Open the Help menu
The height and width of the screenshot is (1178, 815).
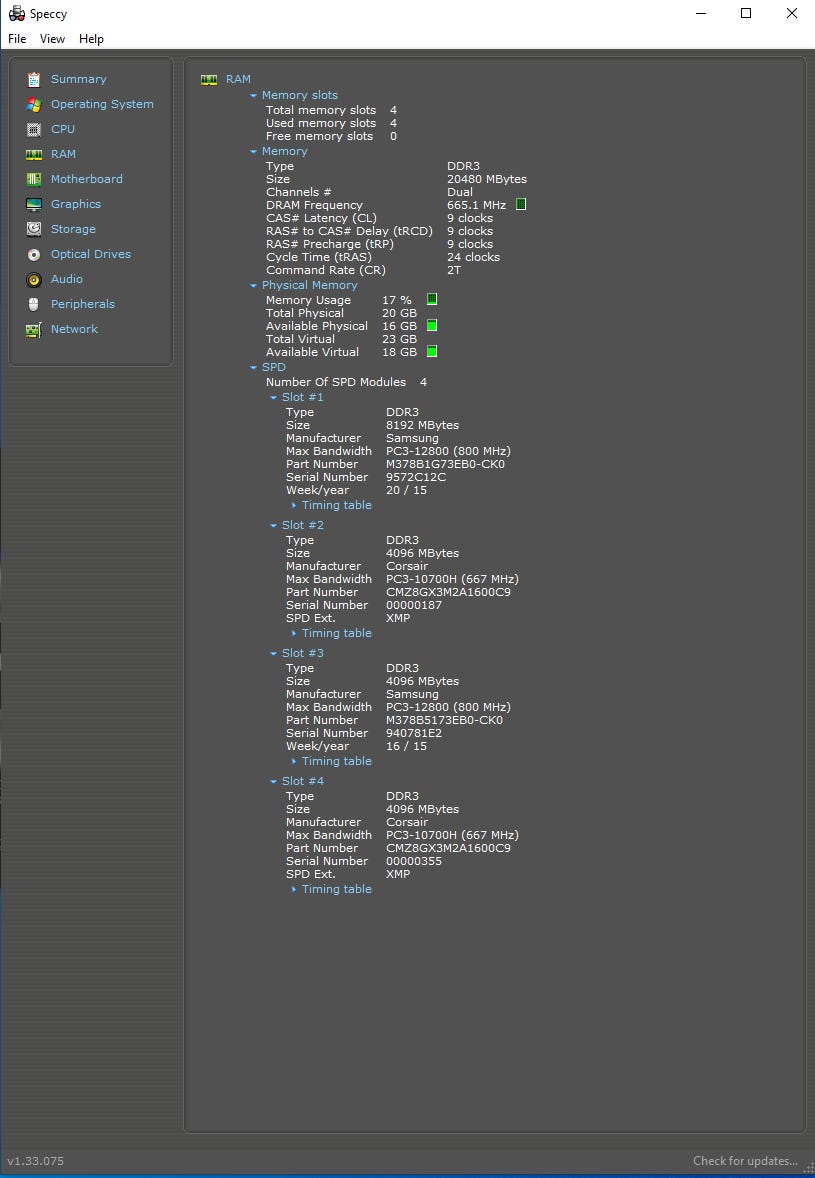pyautogui.click(x=92, y=39)
